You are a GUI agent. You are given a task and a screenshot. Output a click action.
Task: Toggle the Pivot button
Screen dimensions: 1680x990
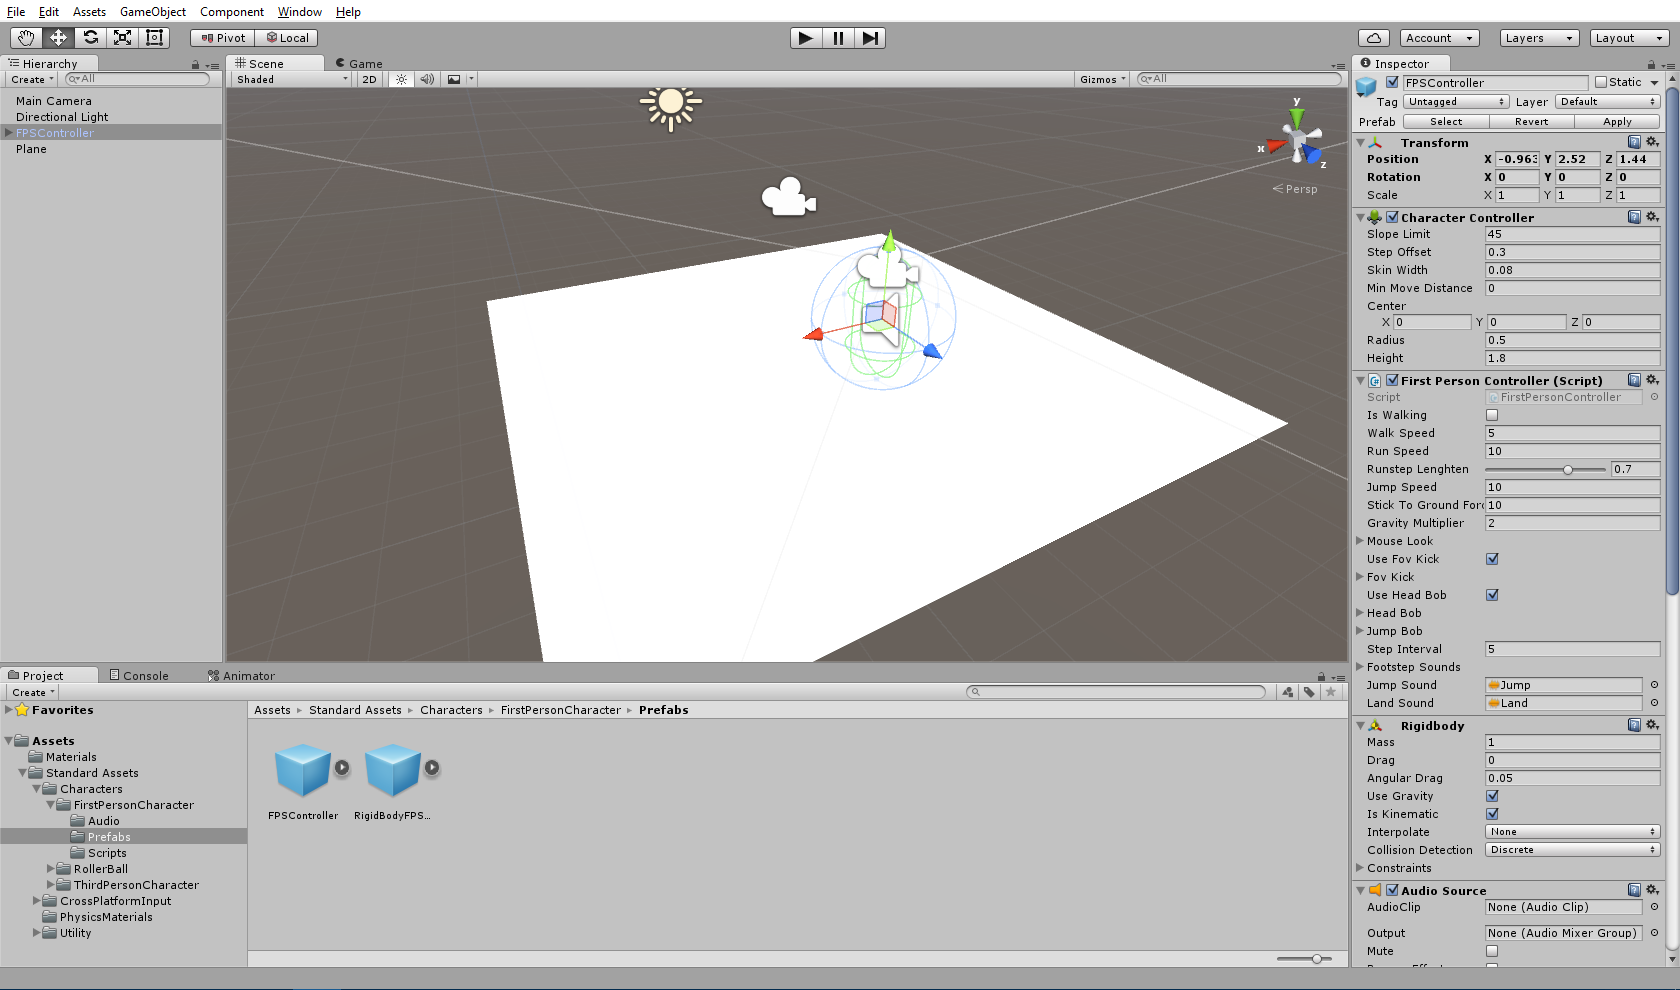pos(223,38)
